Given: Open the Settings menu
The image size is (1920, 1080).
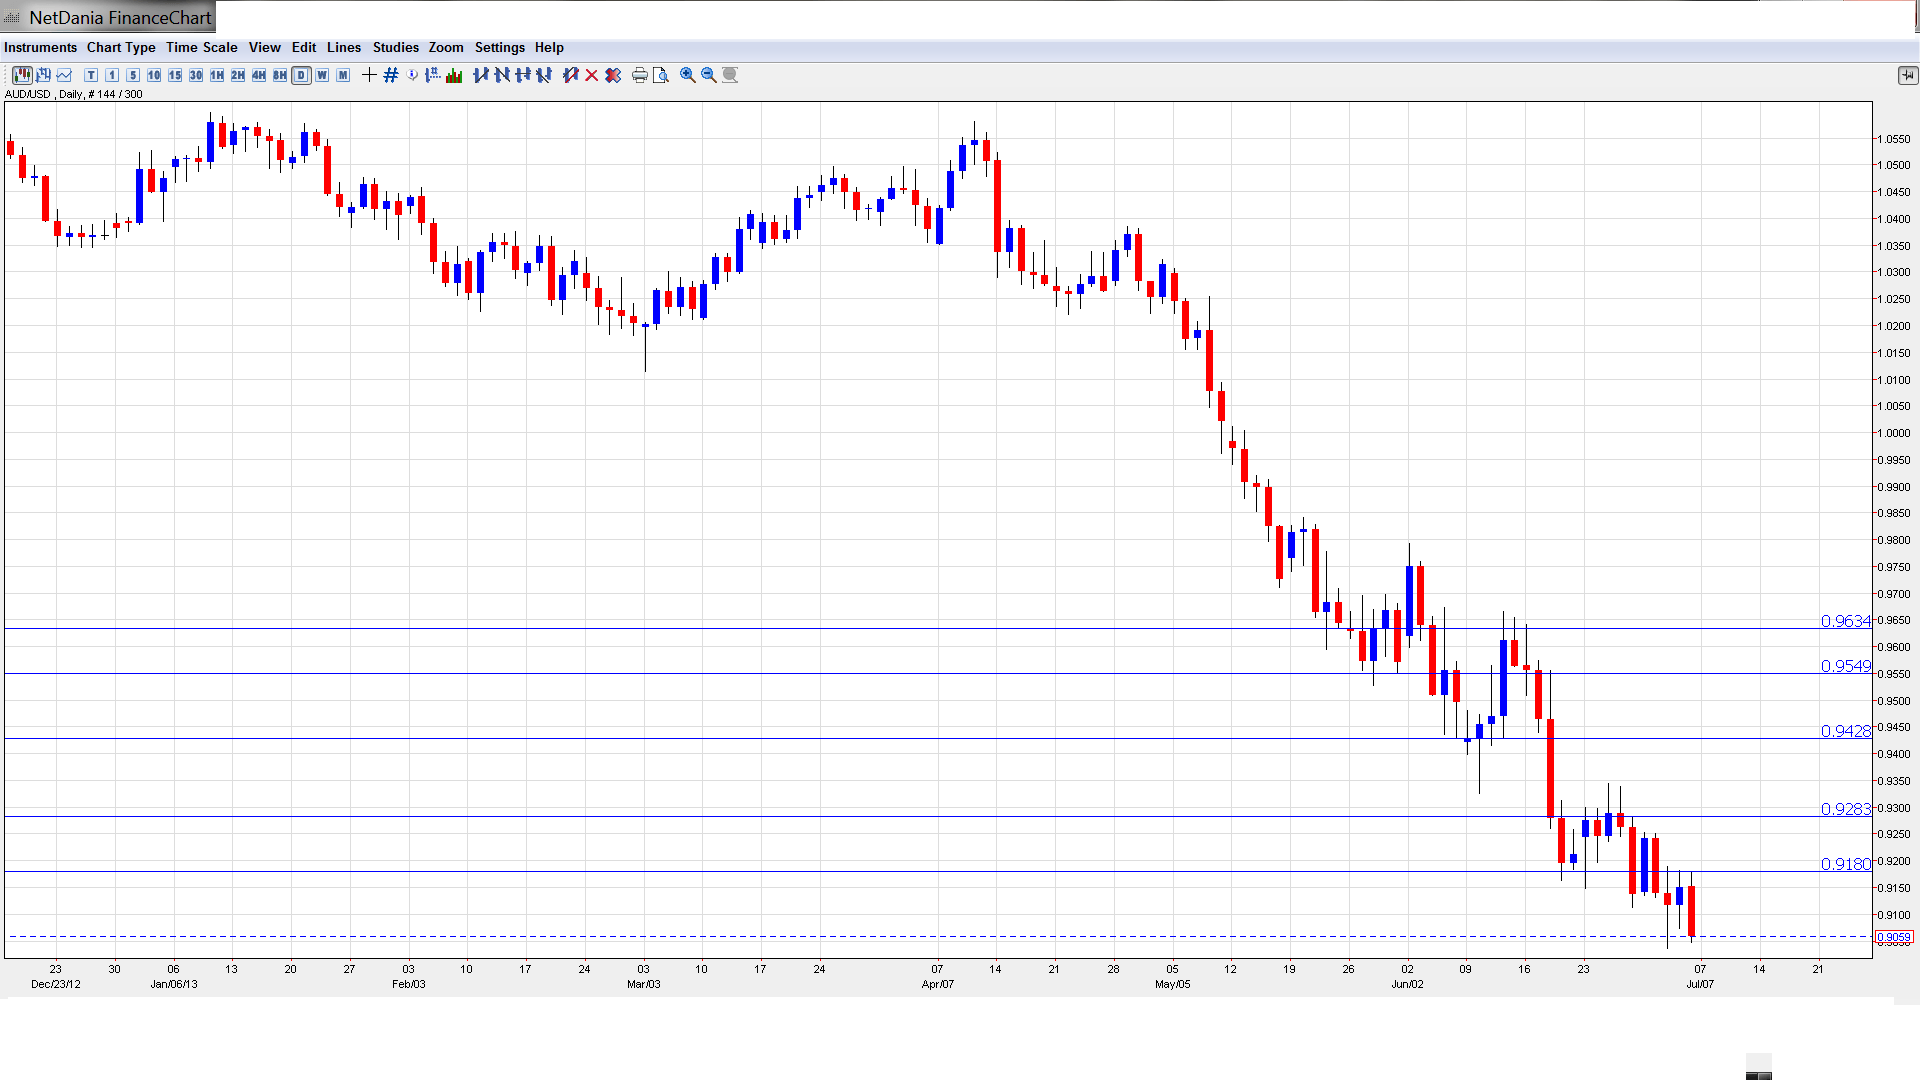Looking at the screenshot, I should point(499,47).
